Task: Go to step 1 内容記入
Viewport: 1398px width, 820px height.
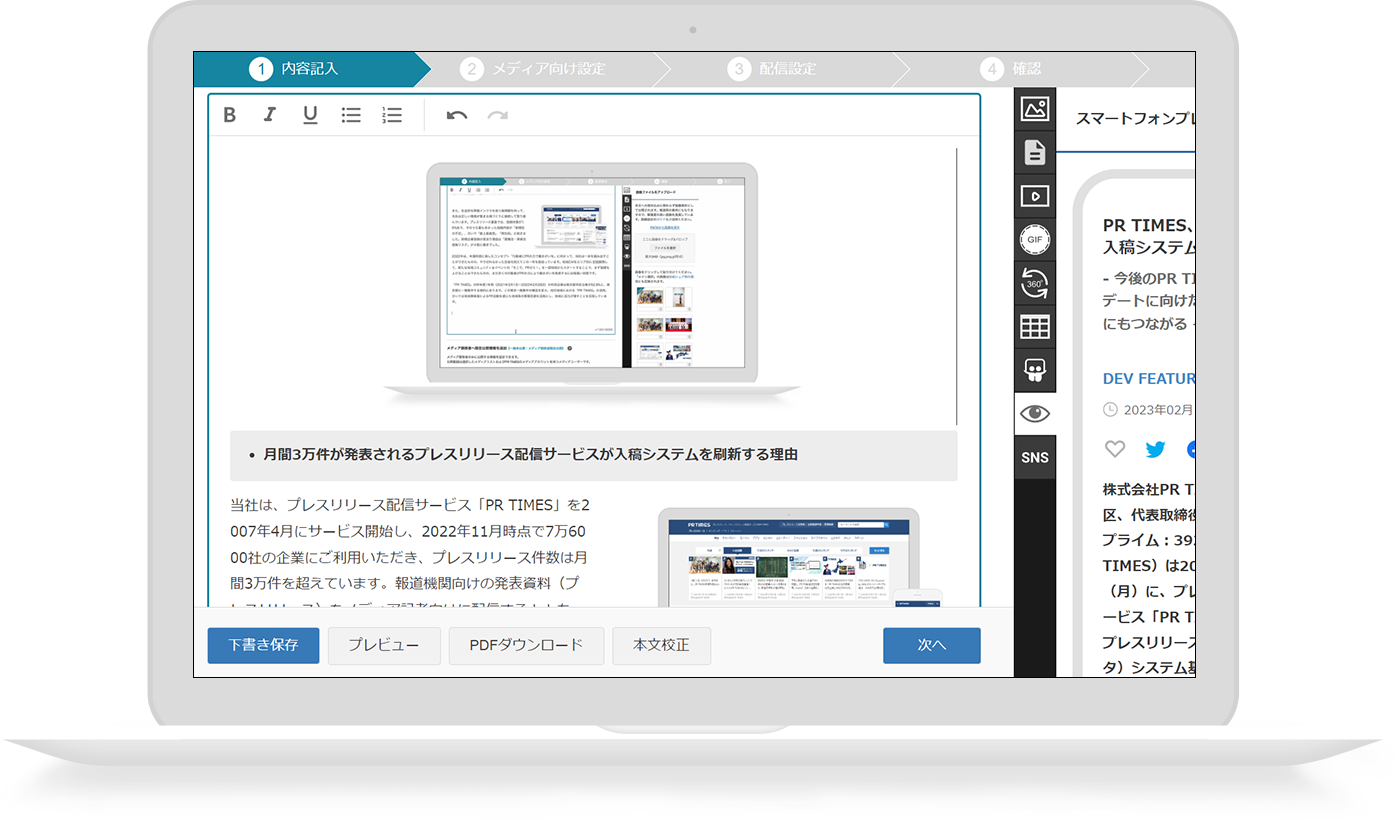Action: [311, 69]
